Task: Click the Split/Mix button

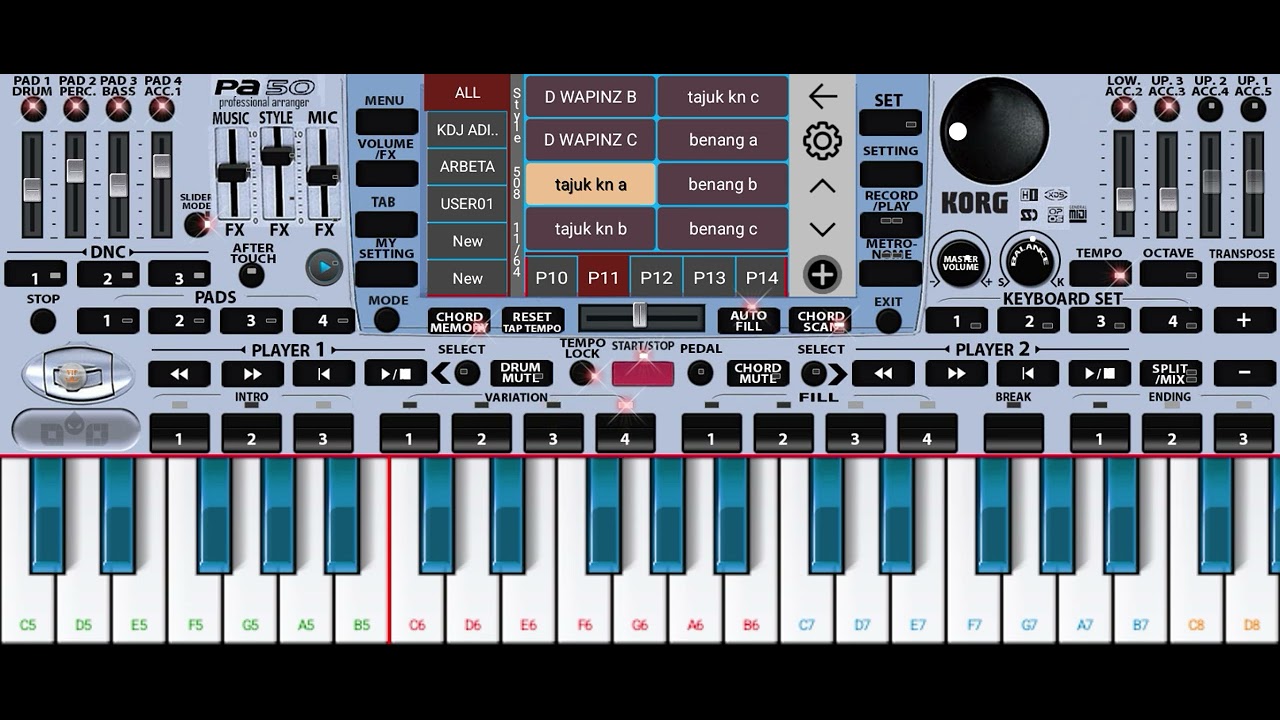Action: click(x=1171, y=374)
